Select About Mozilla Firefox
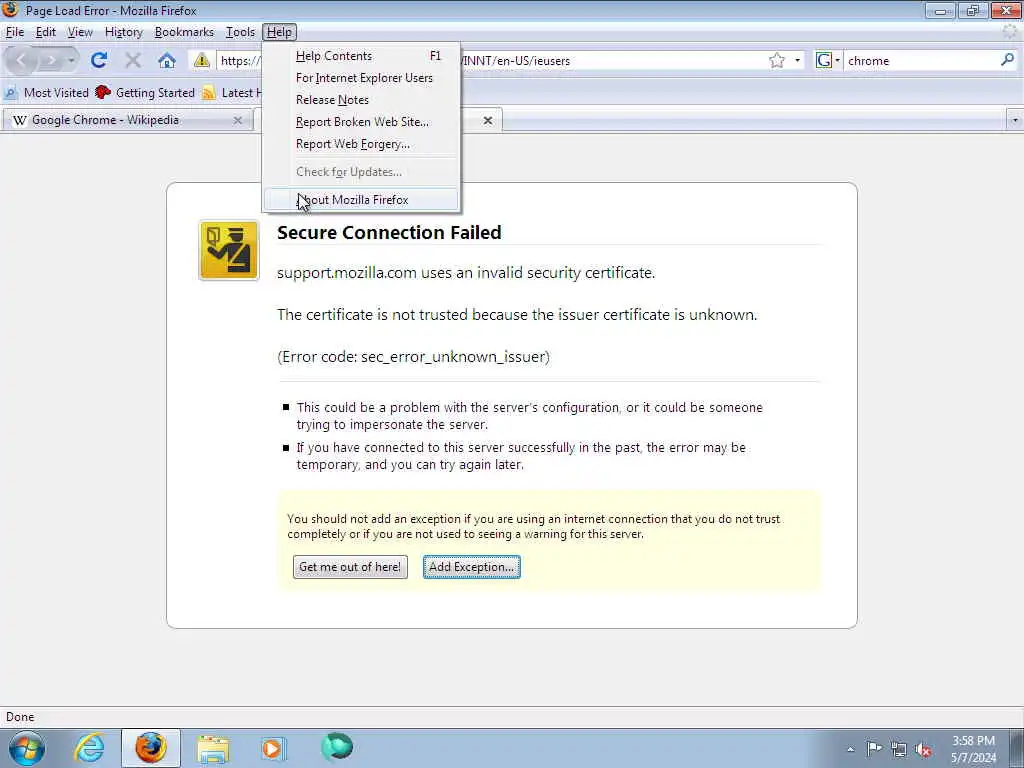 click(361, 200)
